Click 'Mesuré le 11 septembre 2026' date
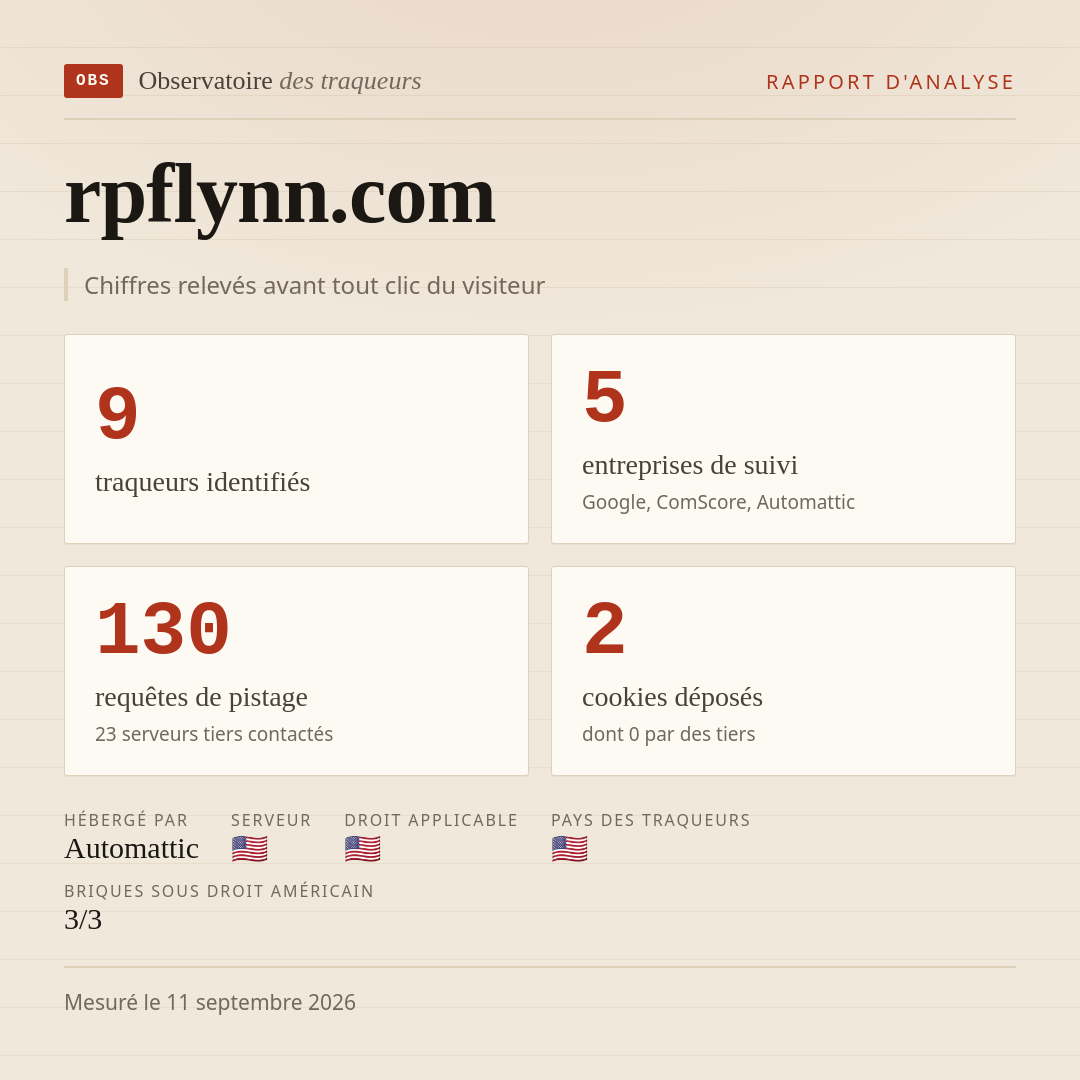This screenshot has height=1080, width=1080. pyautogui.click(x=210, y=1002)
